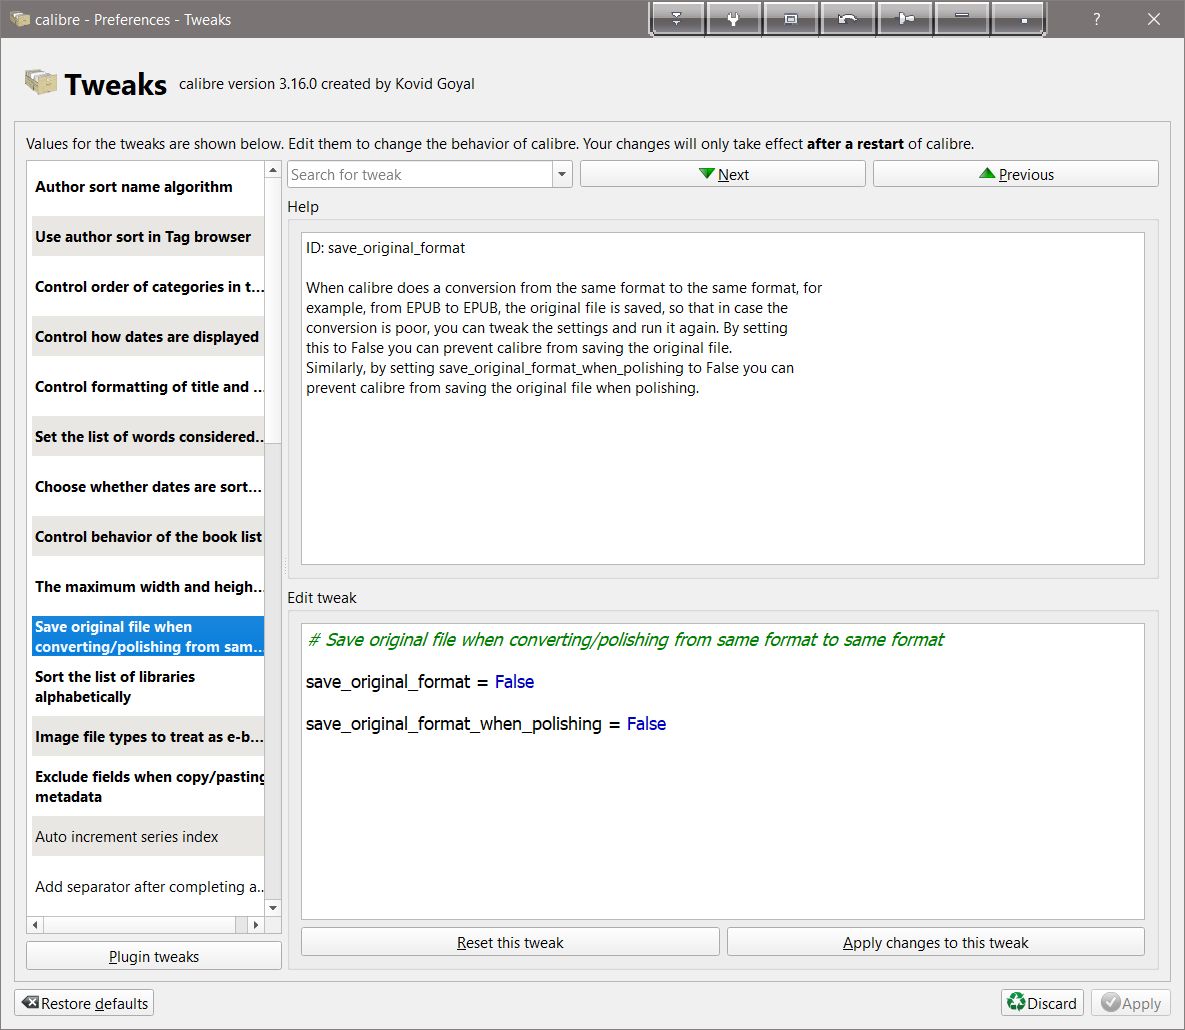The image size is (1185, 1030).
Task: Select Sort the list of libraries alphabetically tweak
Action: coord(148,686)
